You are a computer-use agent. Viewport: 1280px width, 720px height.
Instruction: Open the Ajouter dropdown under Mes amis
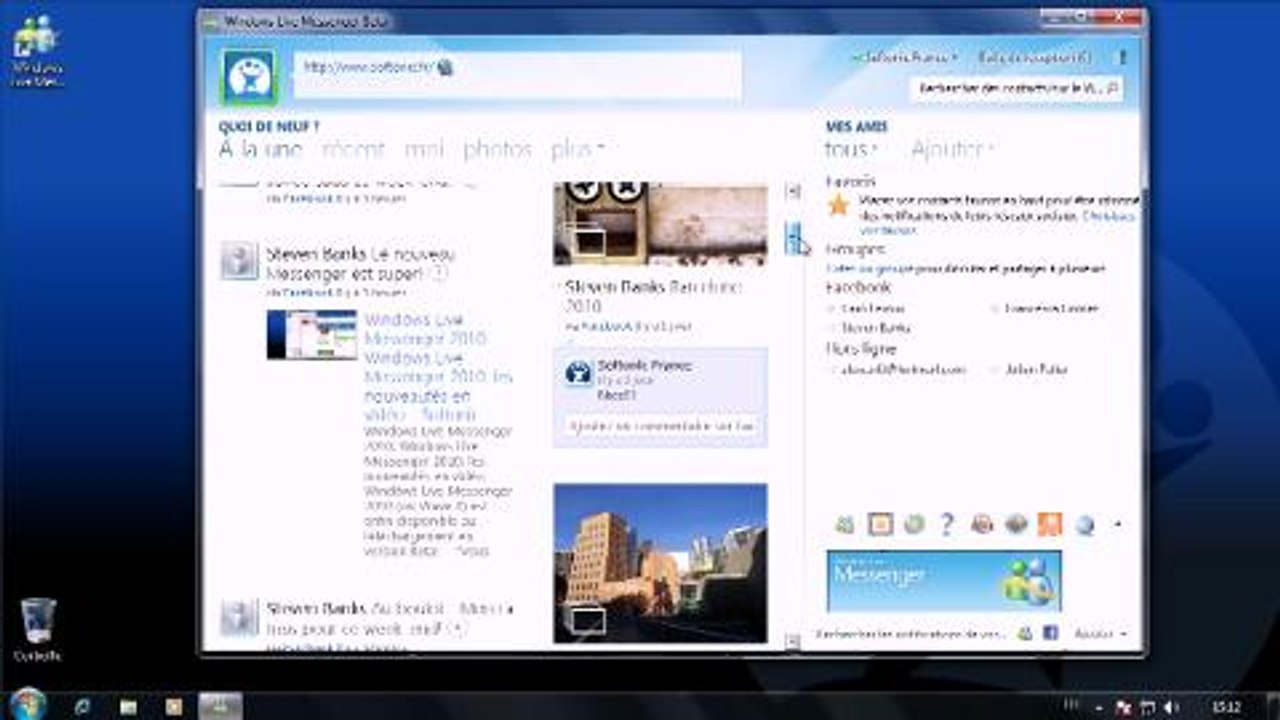coord(952,149)
